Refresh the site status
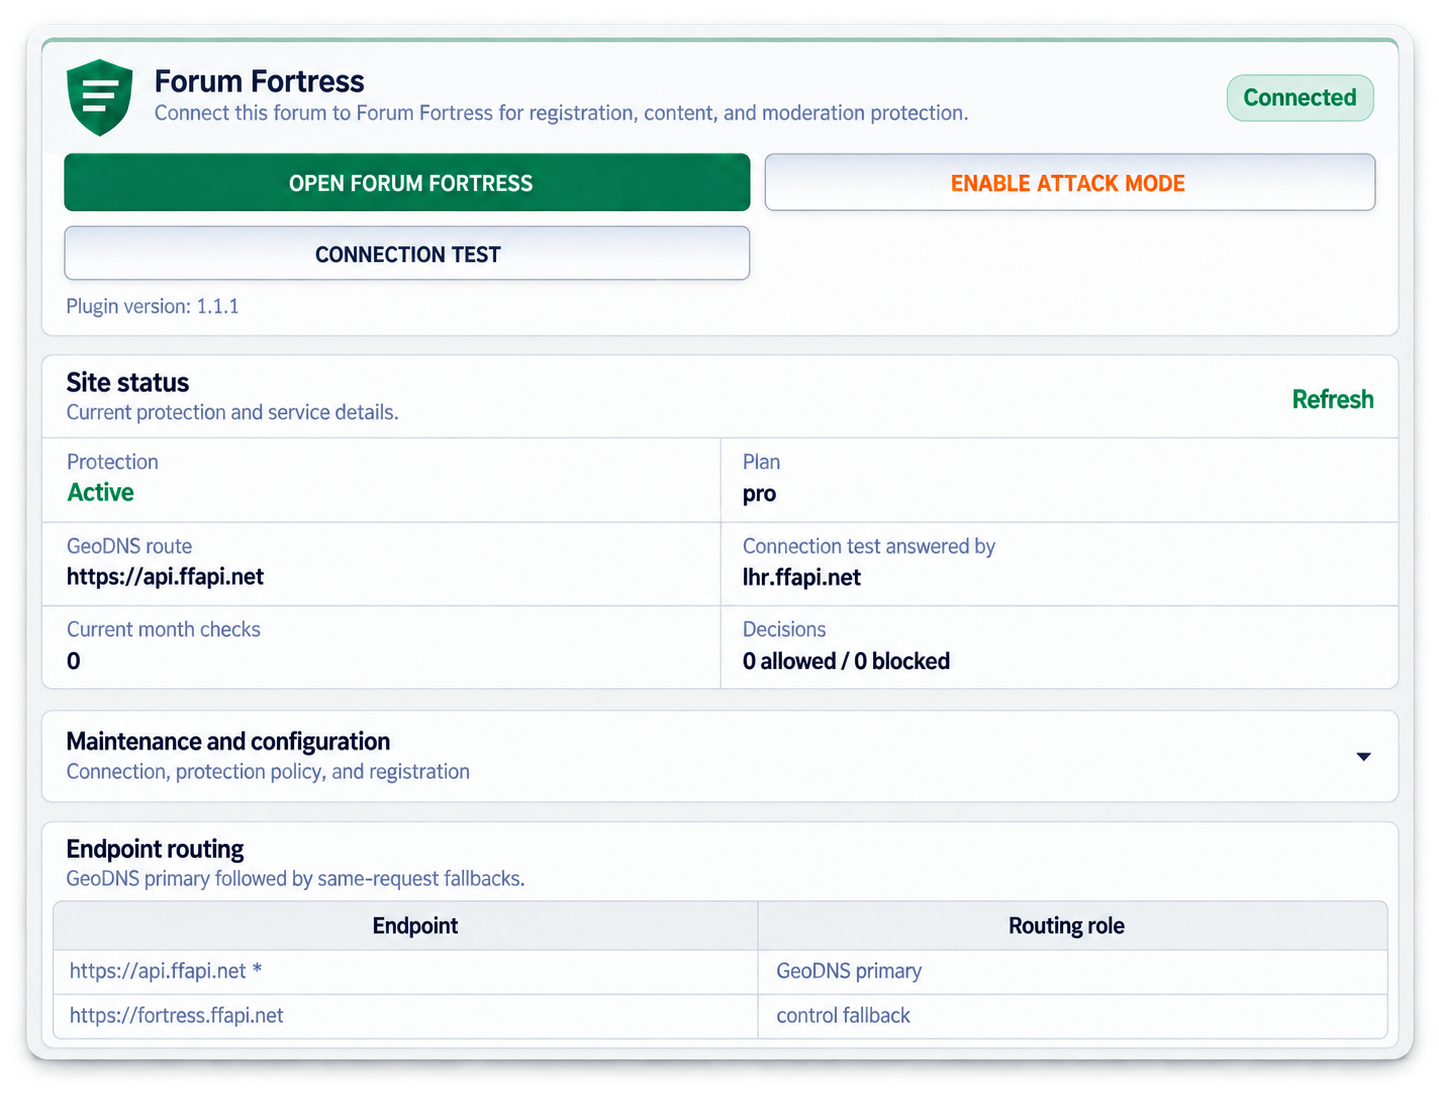The image size is (1439, 1093). 1332,400
